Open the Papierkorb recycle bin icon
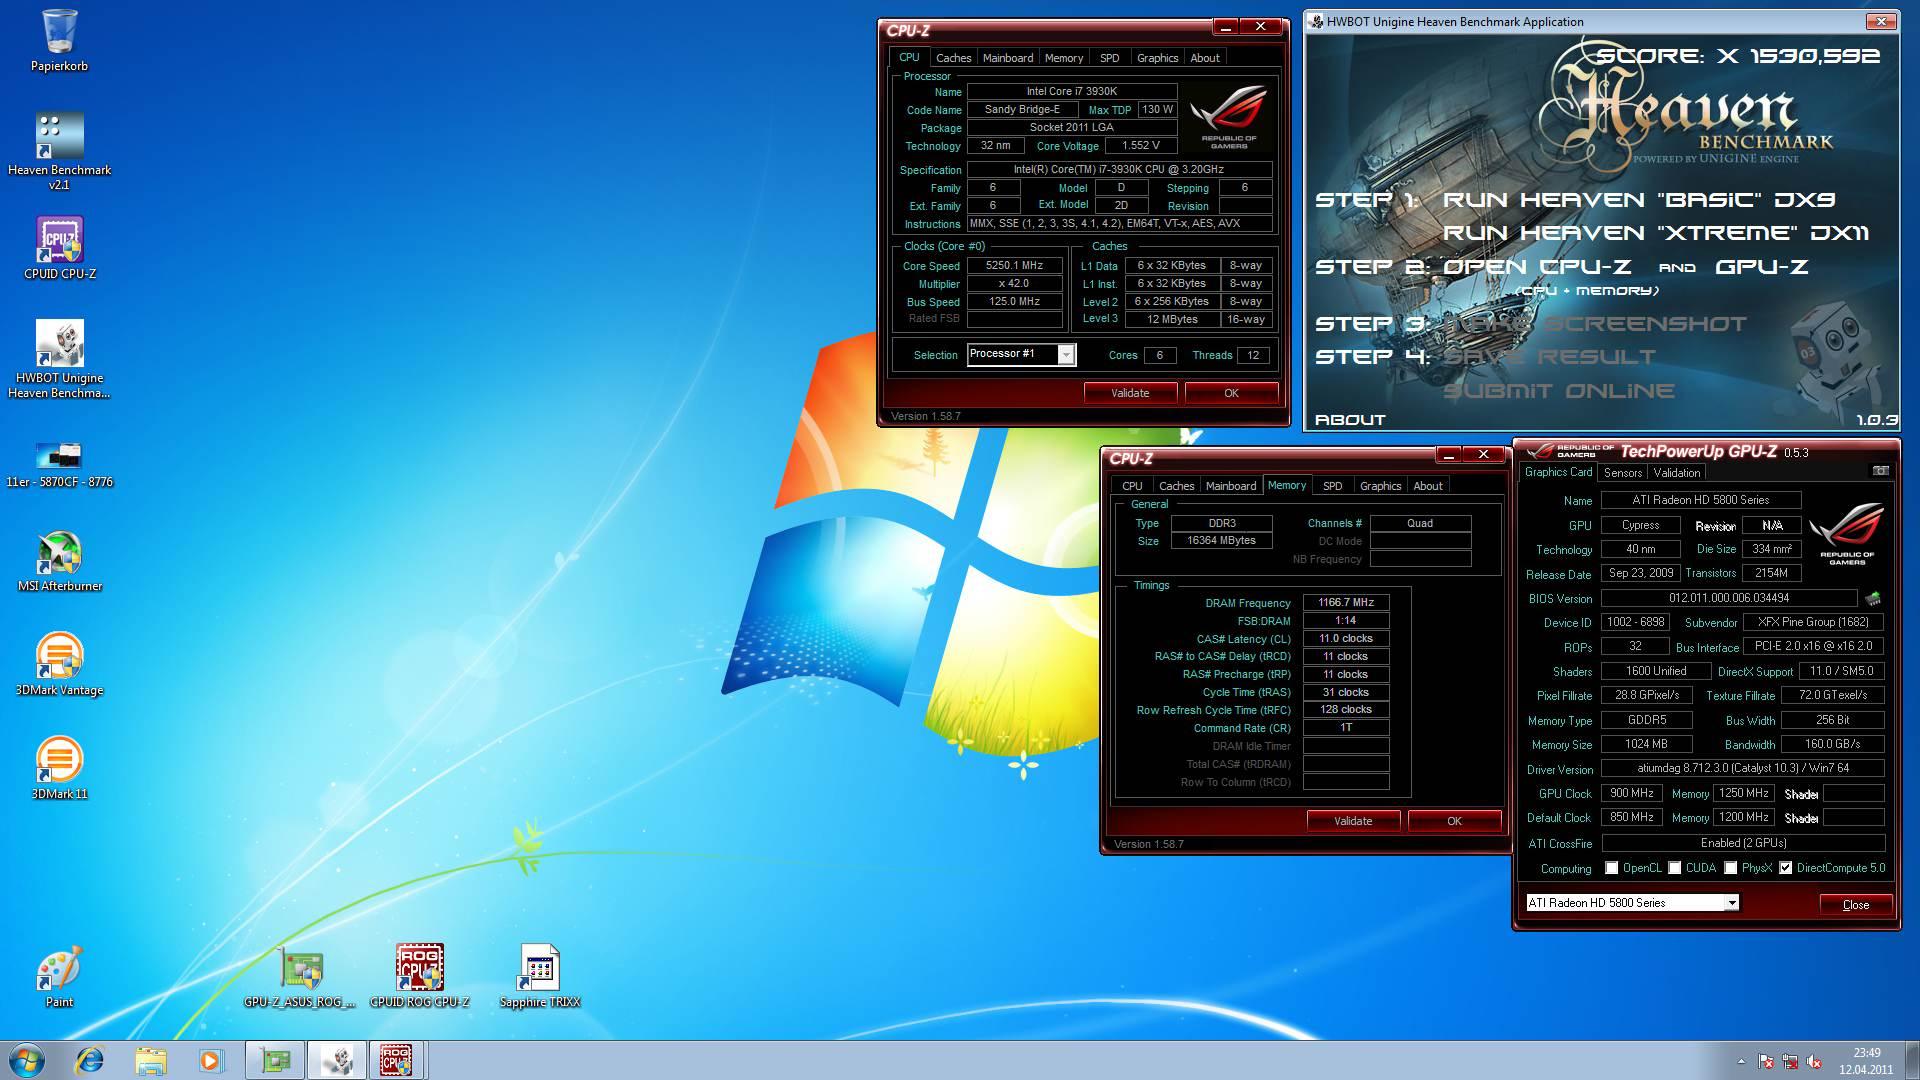The height and width of the screenshot is (1080, 1920). pyautogui.click(x=59, y=40)
